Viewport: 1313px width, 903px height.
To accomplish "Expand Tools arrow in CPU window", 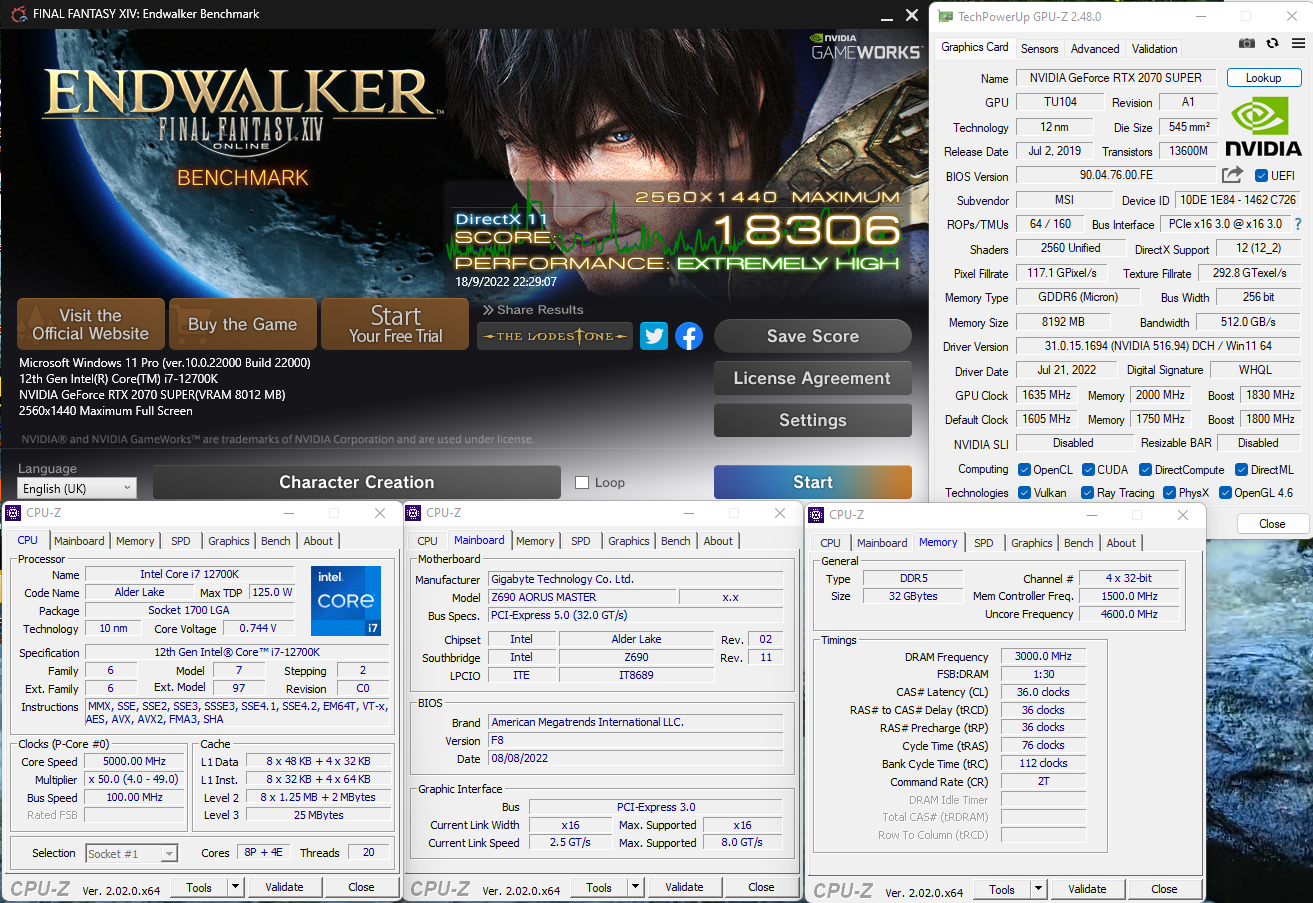I will pos(235,887).
